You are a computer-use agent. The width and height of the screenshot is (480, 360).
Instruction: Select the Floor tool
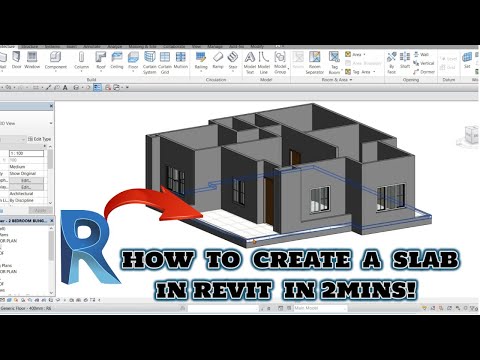click(x=133, y=61)
